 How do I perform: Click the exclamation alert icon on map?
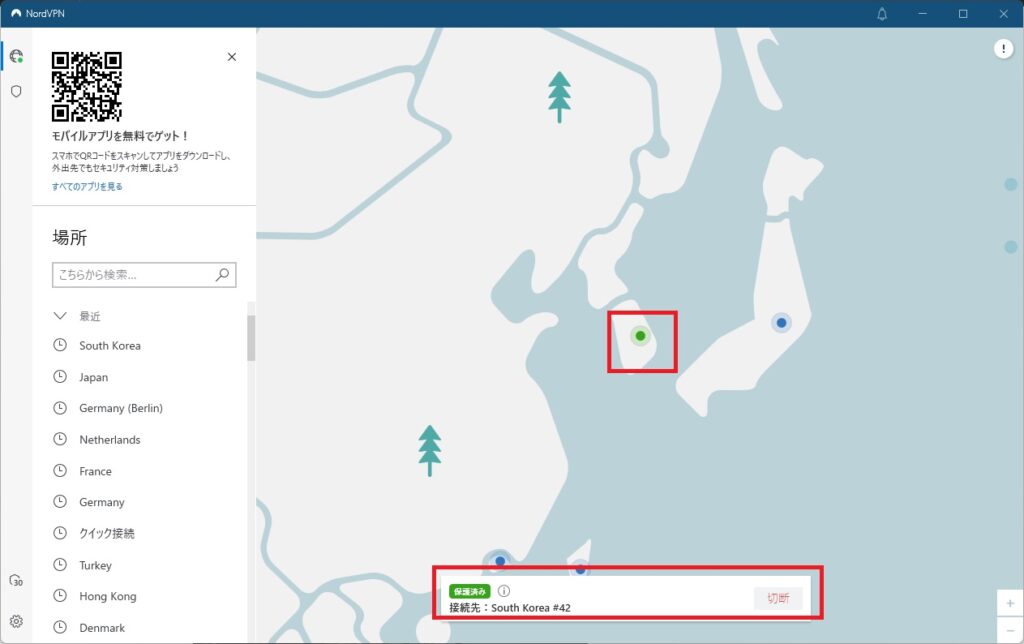(1003, 48)
